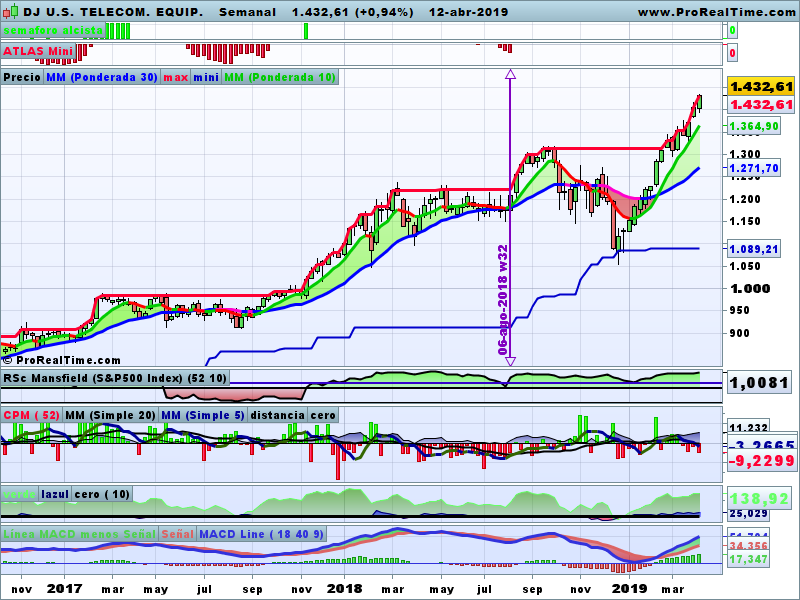Screen dimensions: 800x600
Task: Click the 25,029 value tag
Action: click(748, 513)
